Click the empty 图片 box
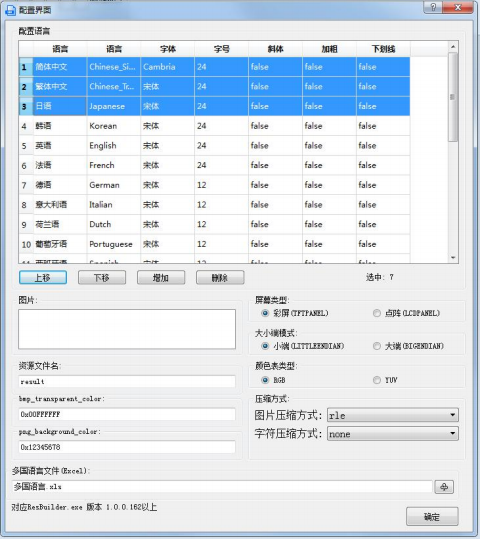Screen dimensions: 480x539 (127, 329)
